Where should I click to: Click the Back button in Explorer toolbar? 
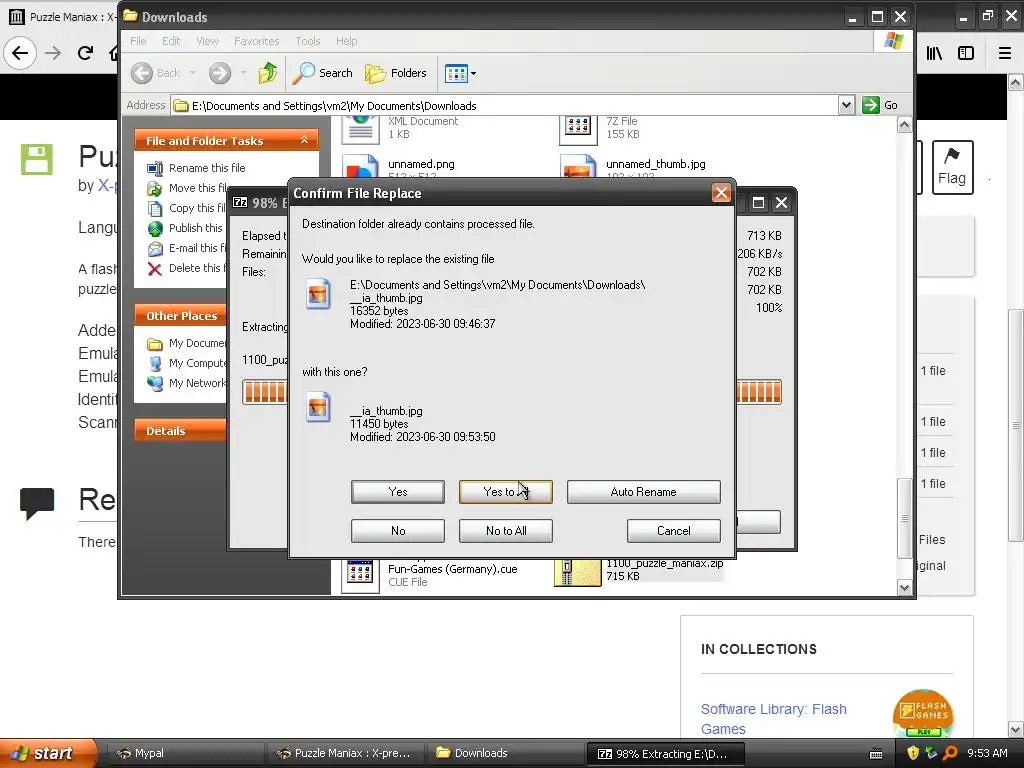click(155, 73)
